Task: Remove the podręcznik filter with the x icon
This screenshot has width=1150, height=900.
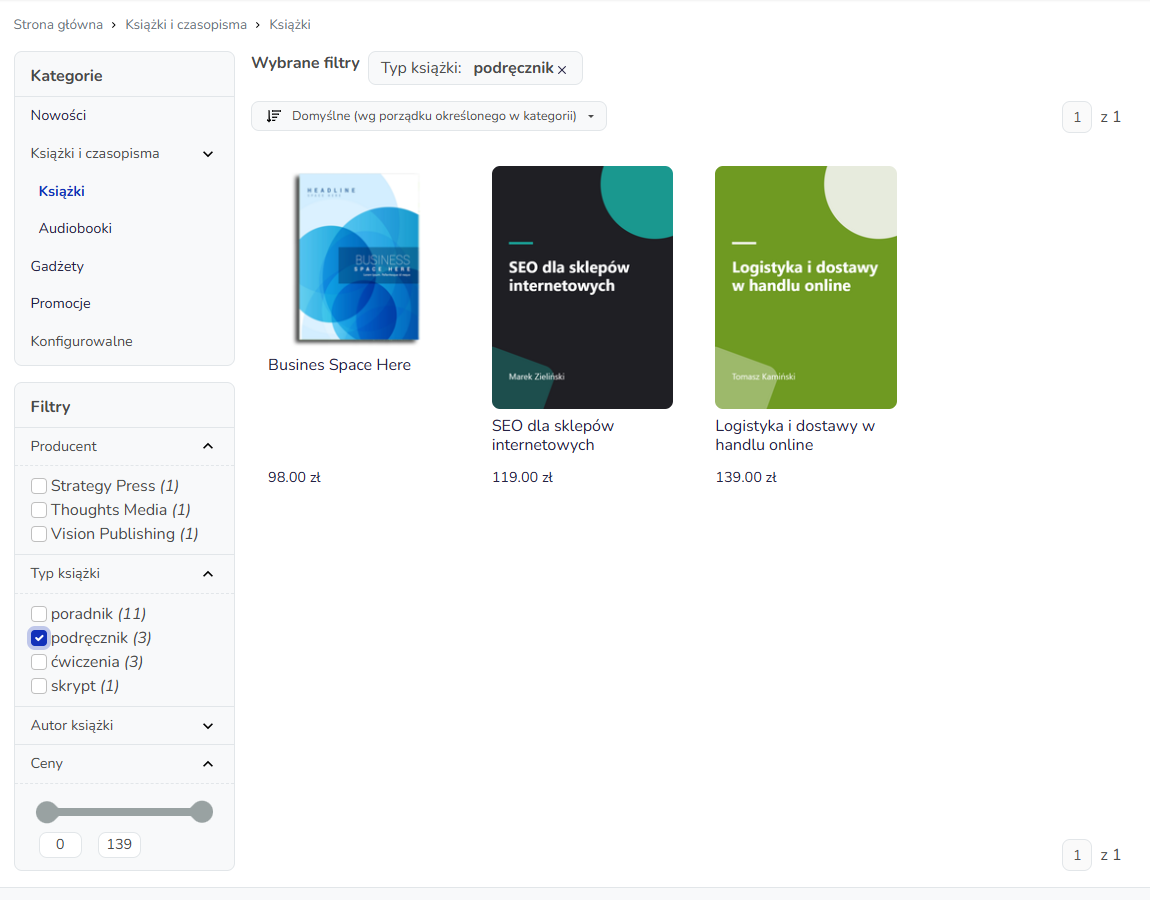Action: (562, 70)
